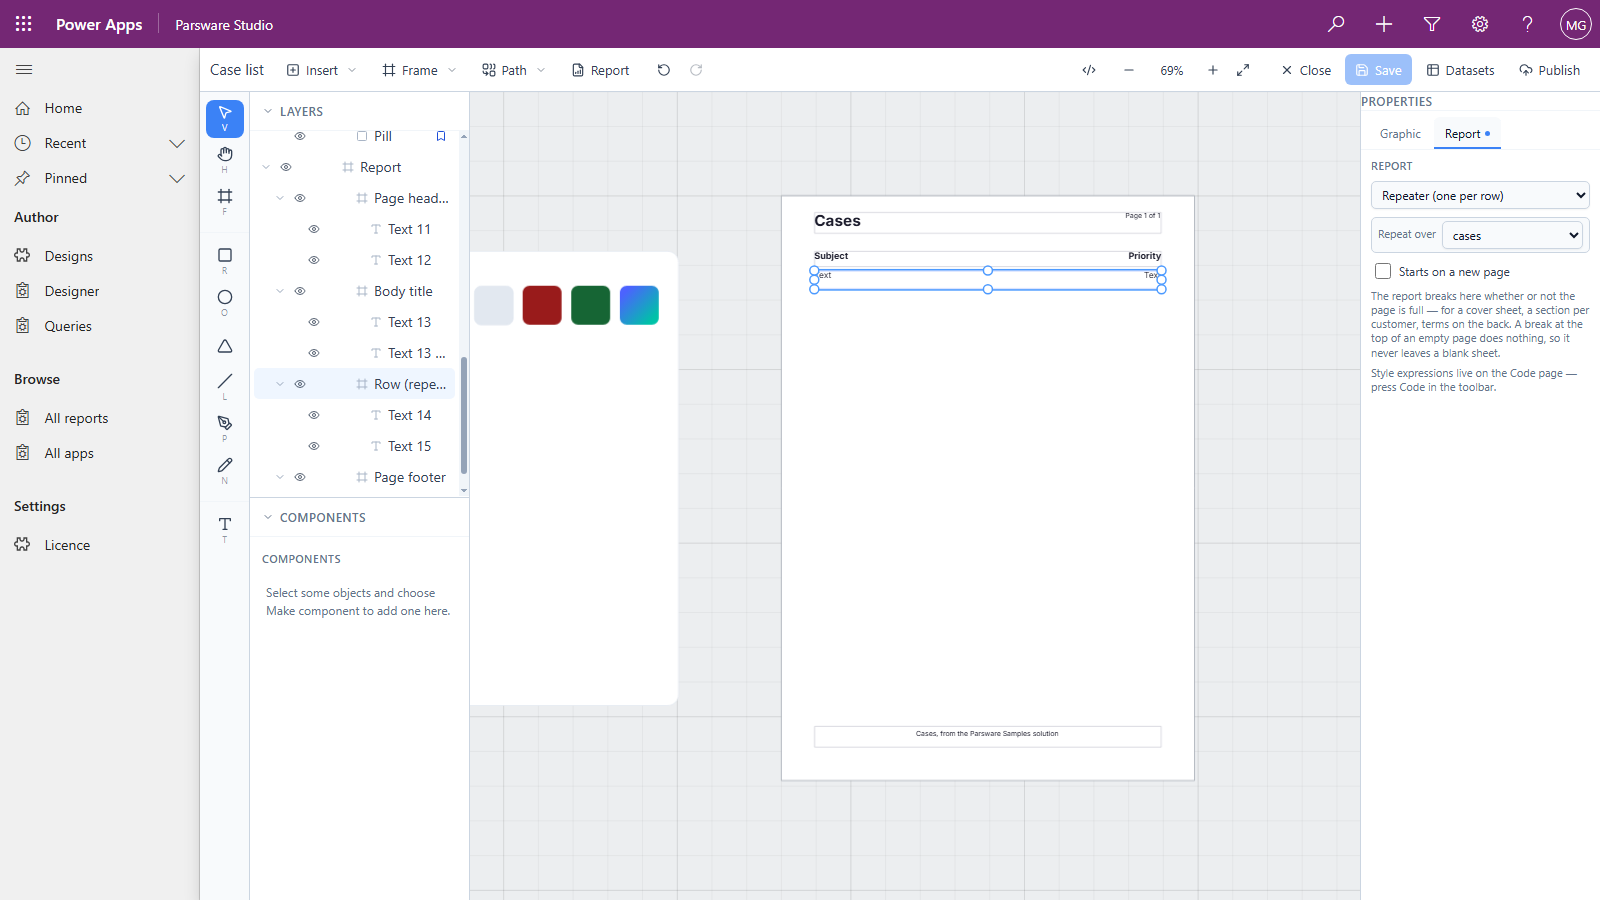The width and height of the screenshot is (1600, 900).
Task: Choose the Text tool
Action: pyautogui.click(x=225, y=528)
